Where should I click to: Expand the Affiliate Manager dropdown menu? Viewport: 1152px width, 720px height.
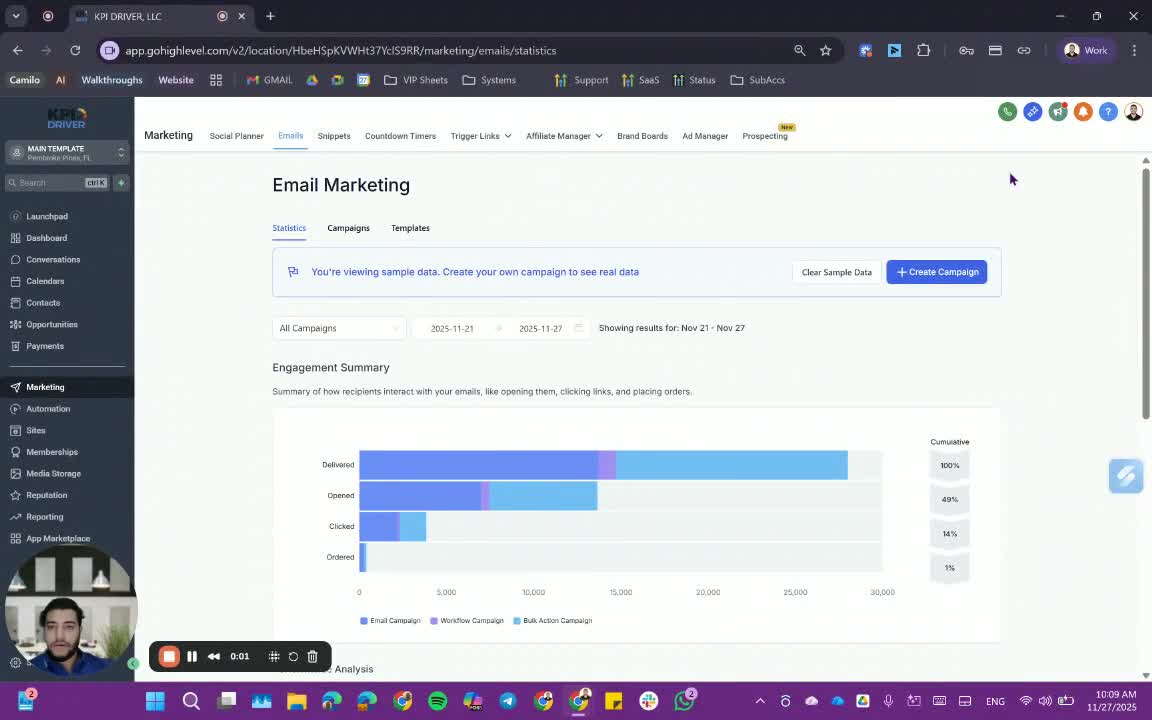pyautogui.click(x=564, y=136)
